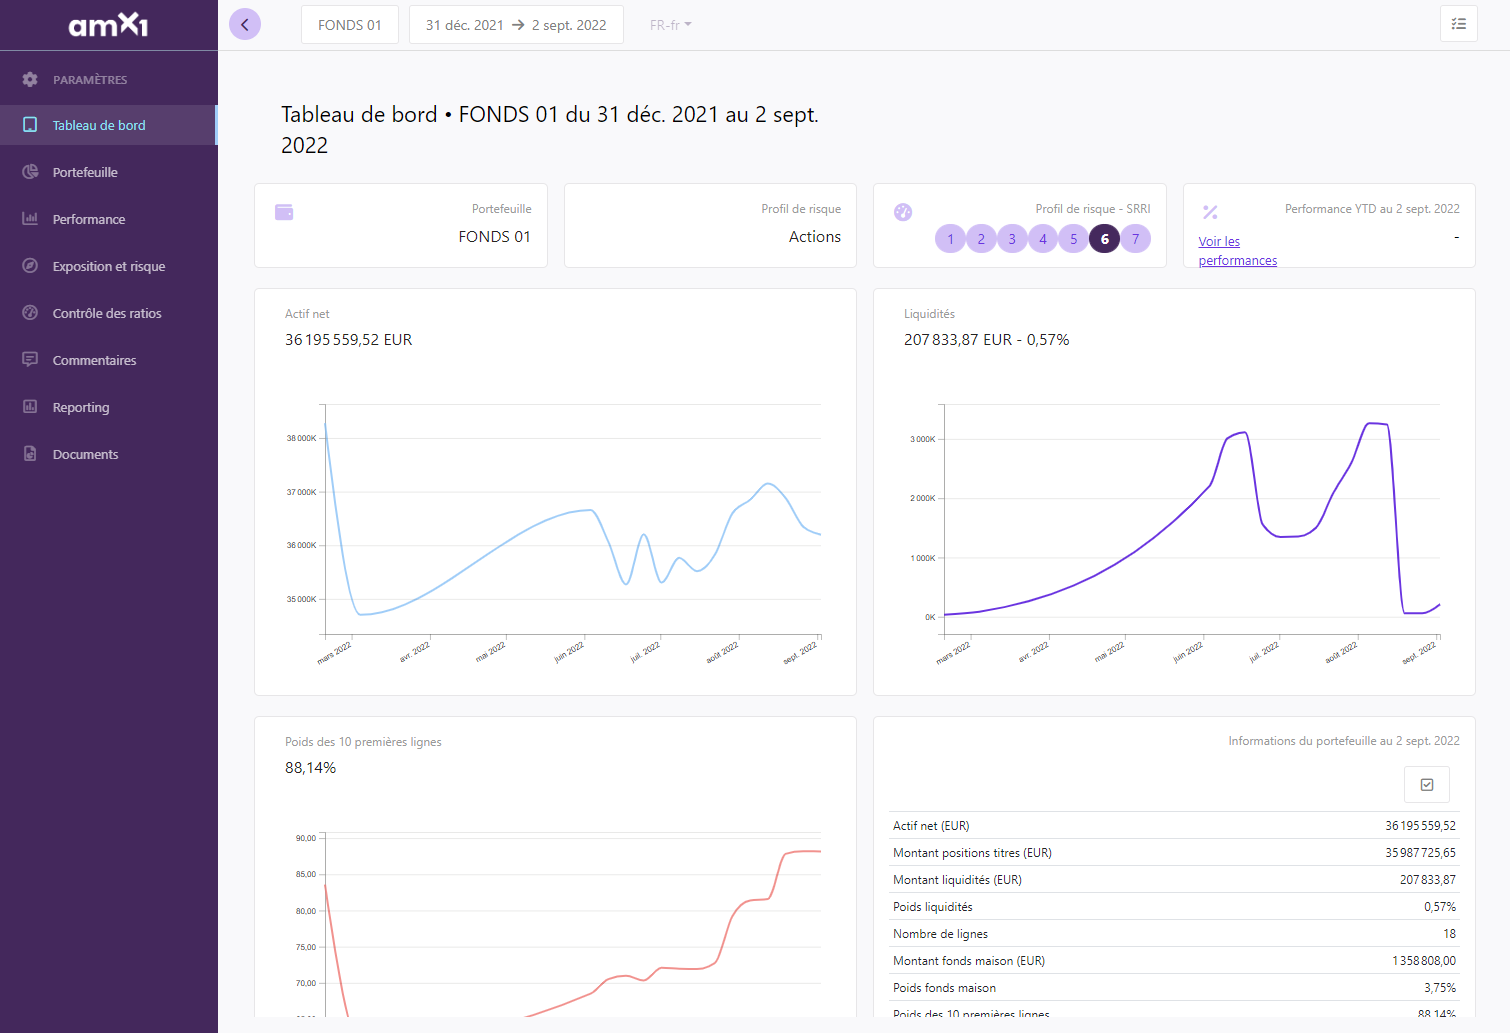This screenshot has height=1033, width=1510.
Task: Select the highlighted SRRI level 6
Action: pyautogui.click(x=1105, y=239)
